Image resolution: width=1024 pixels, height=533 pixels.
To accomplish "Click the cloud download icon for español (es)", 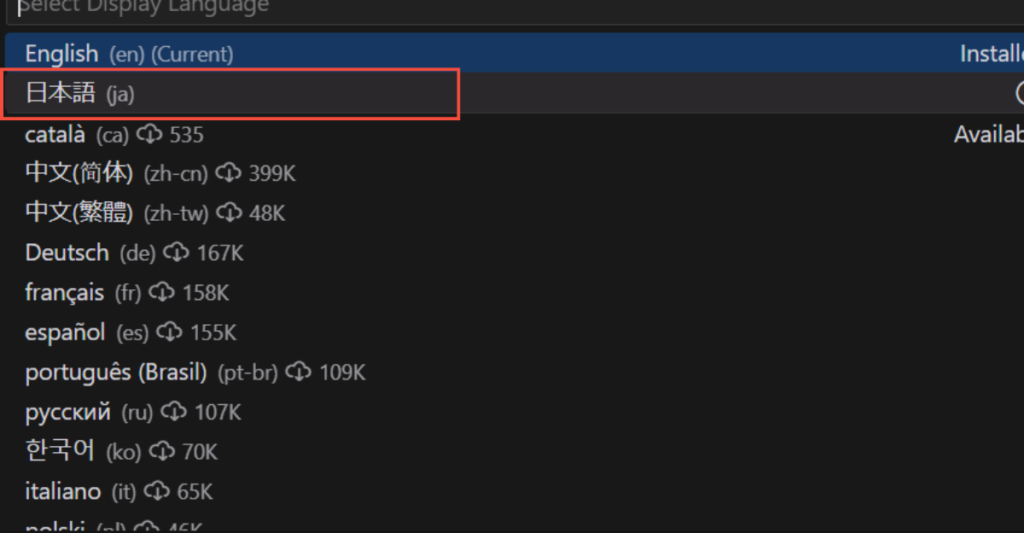I will [x=170, y=332].
